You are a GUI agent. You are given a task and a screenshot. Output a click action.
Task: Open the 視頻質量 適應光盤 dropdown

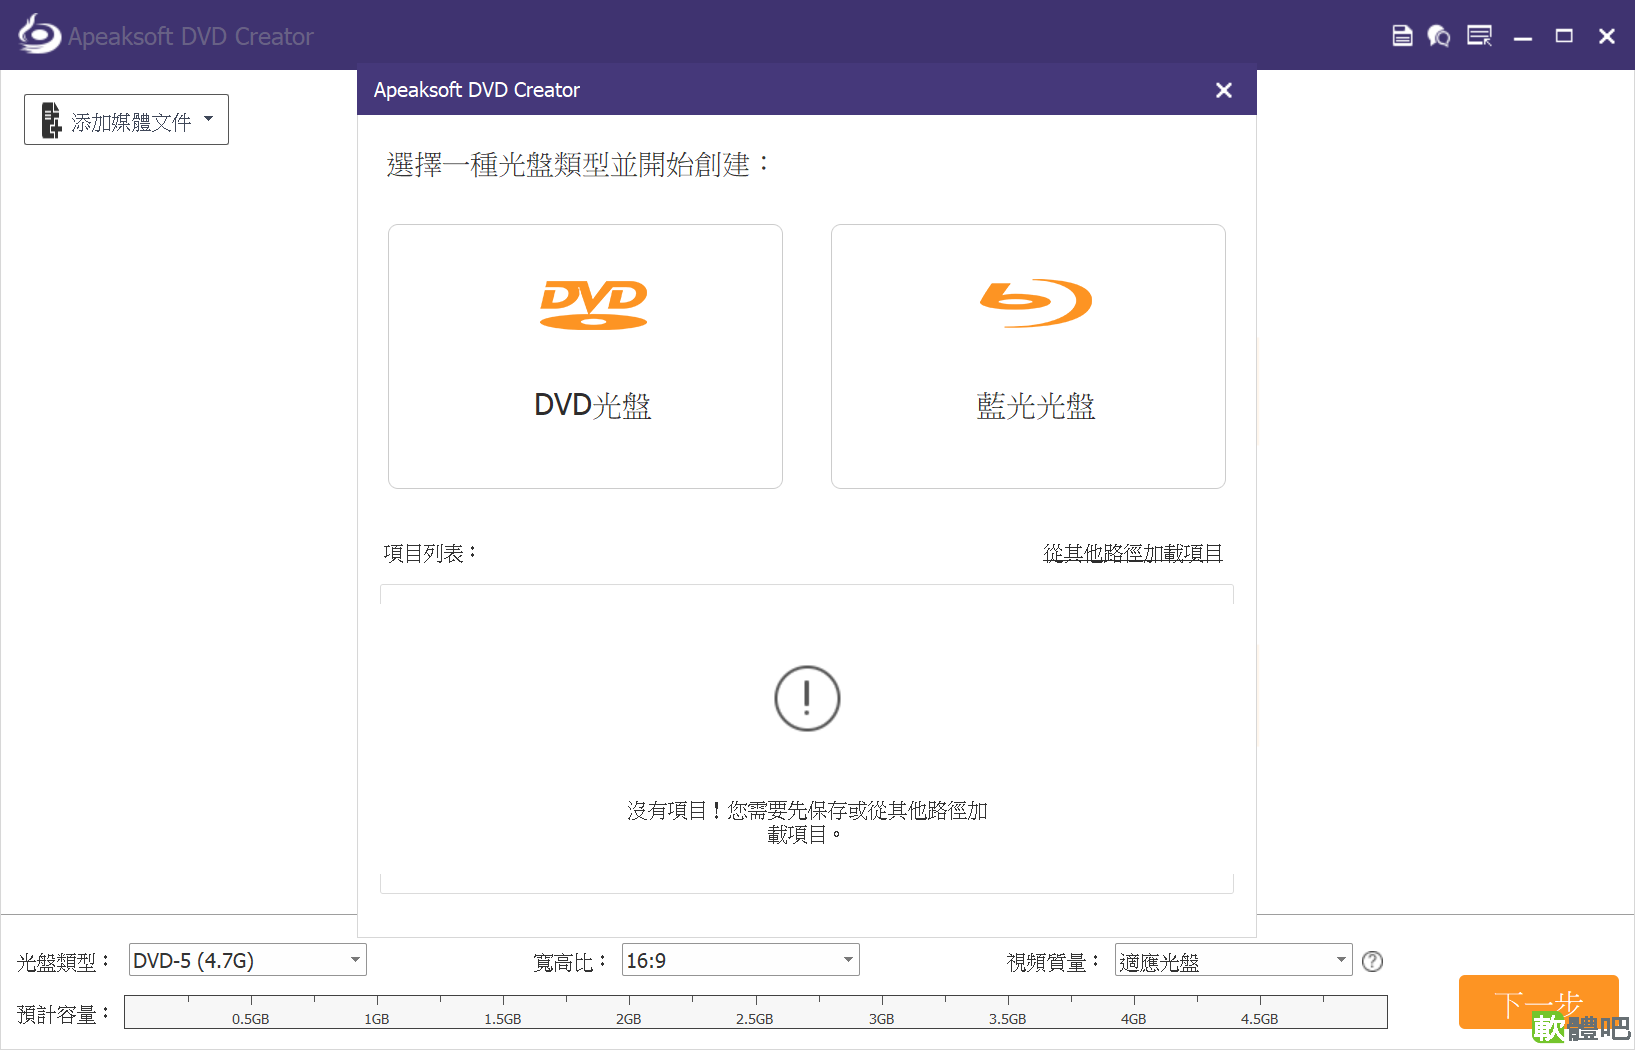pos(1234,961)
